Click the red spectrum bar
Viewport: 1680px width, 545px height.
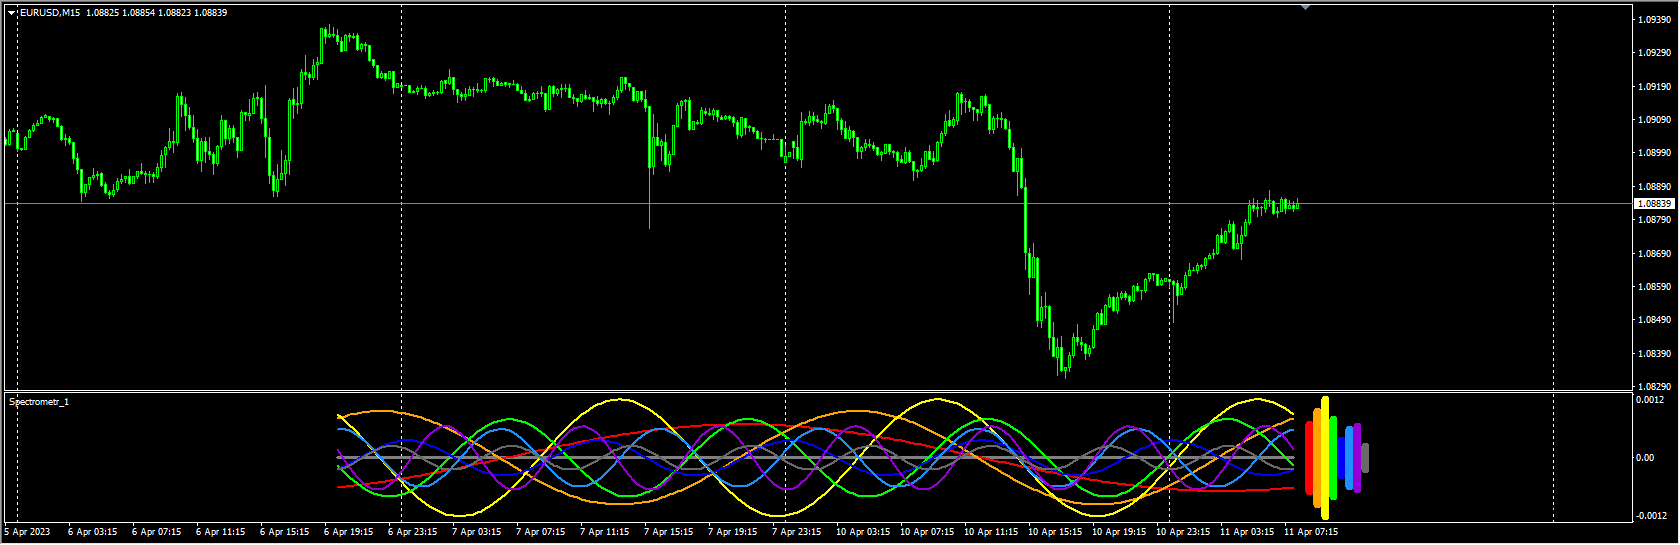(1309, 458)
